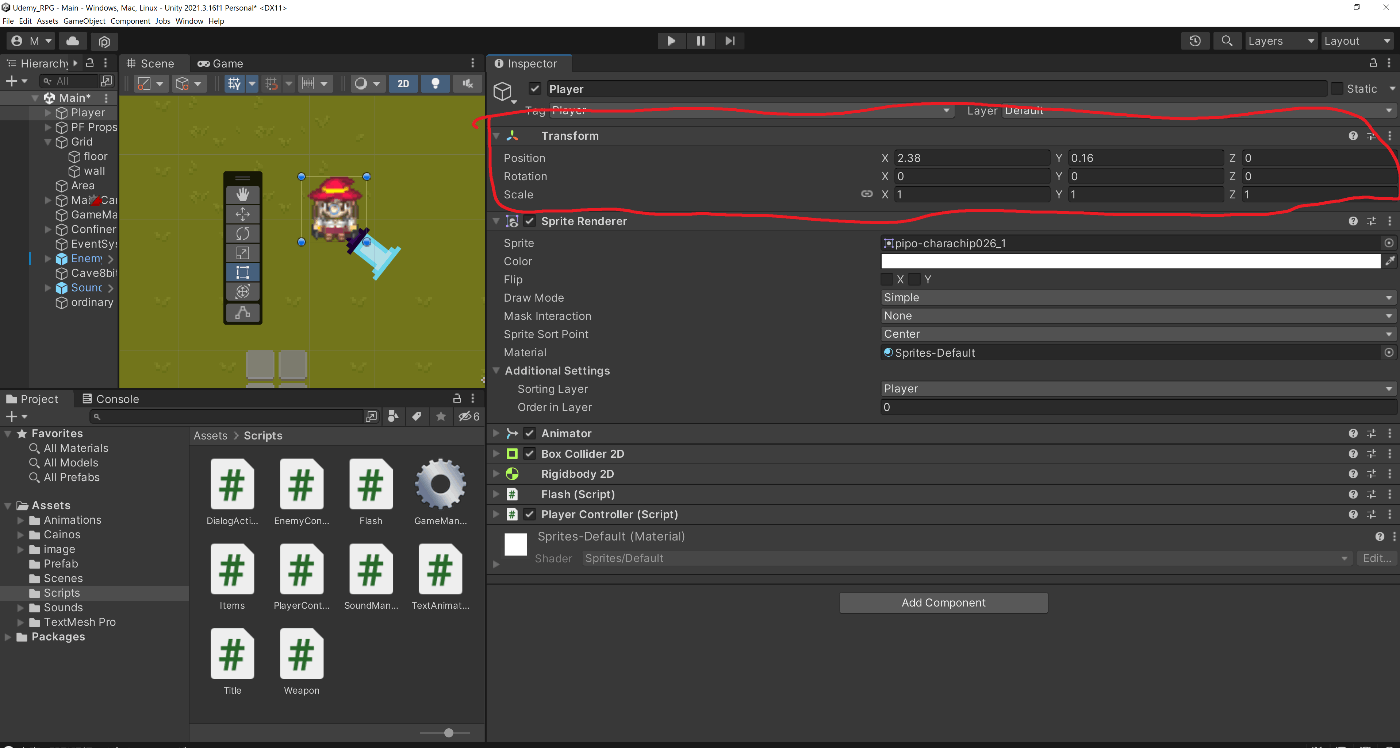The height and width of the screenshot is (748, 1400).
Task: Lock the Hierarchy panel padlock icon
Action: pyautogui.click(x=90, y=63)
